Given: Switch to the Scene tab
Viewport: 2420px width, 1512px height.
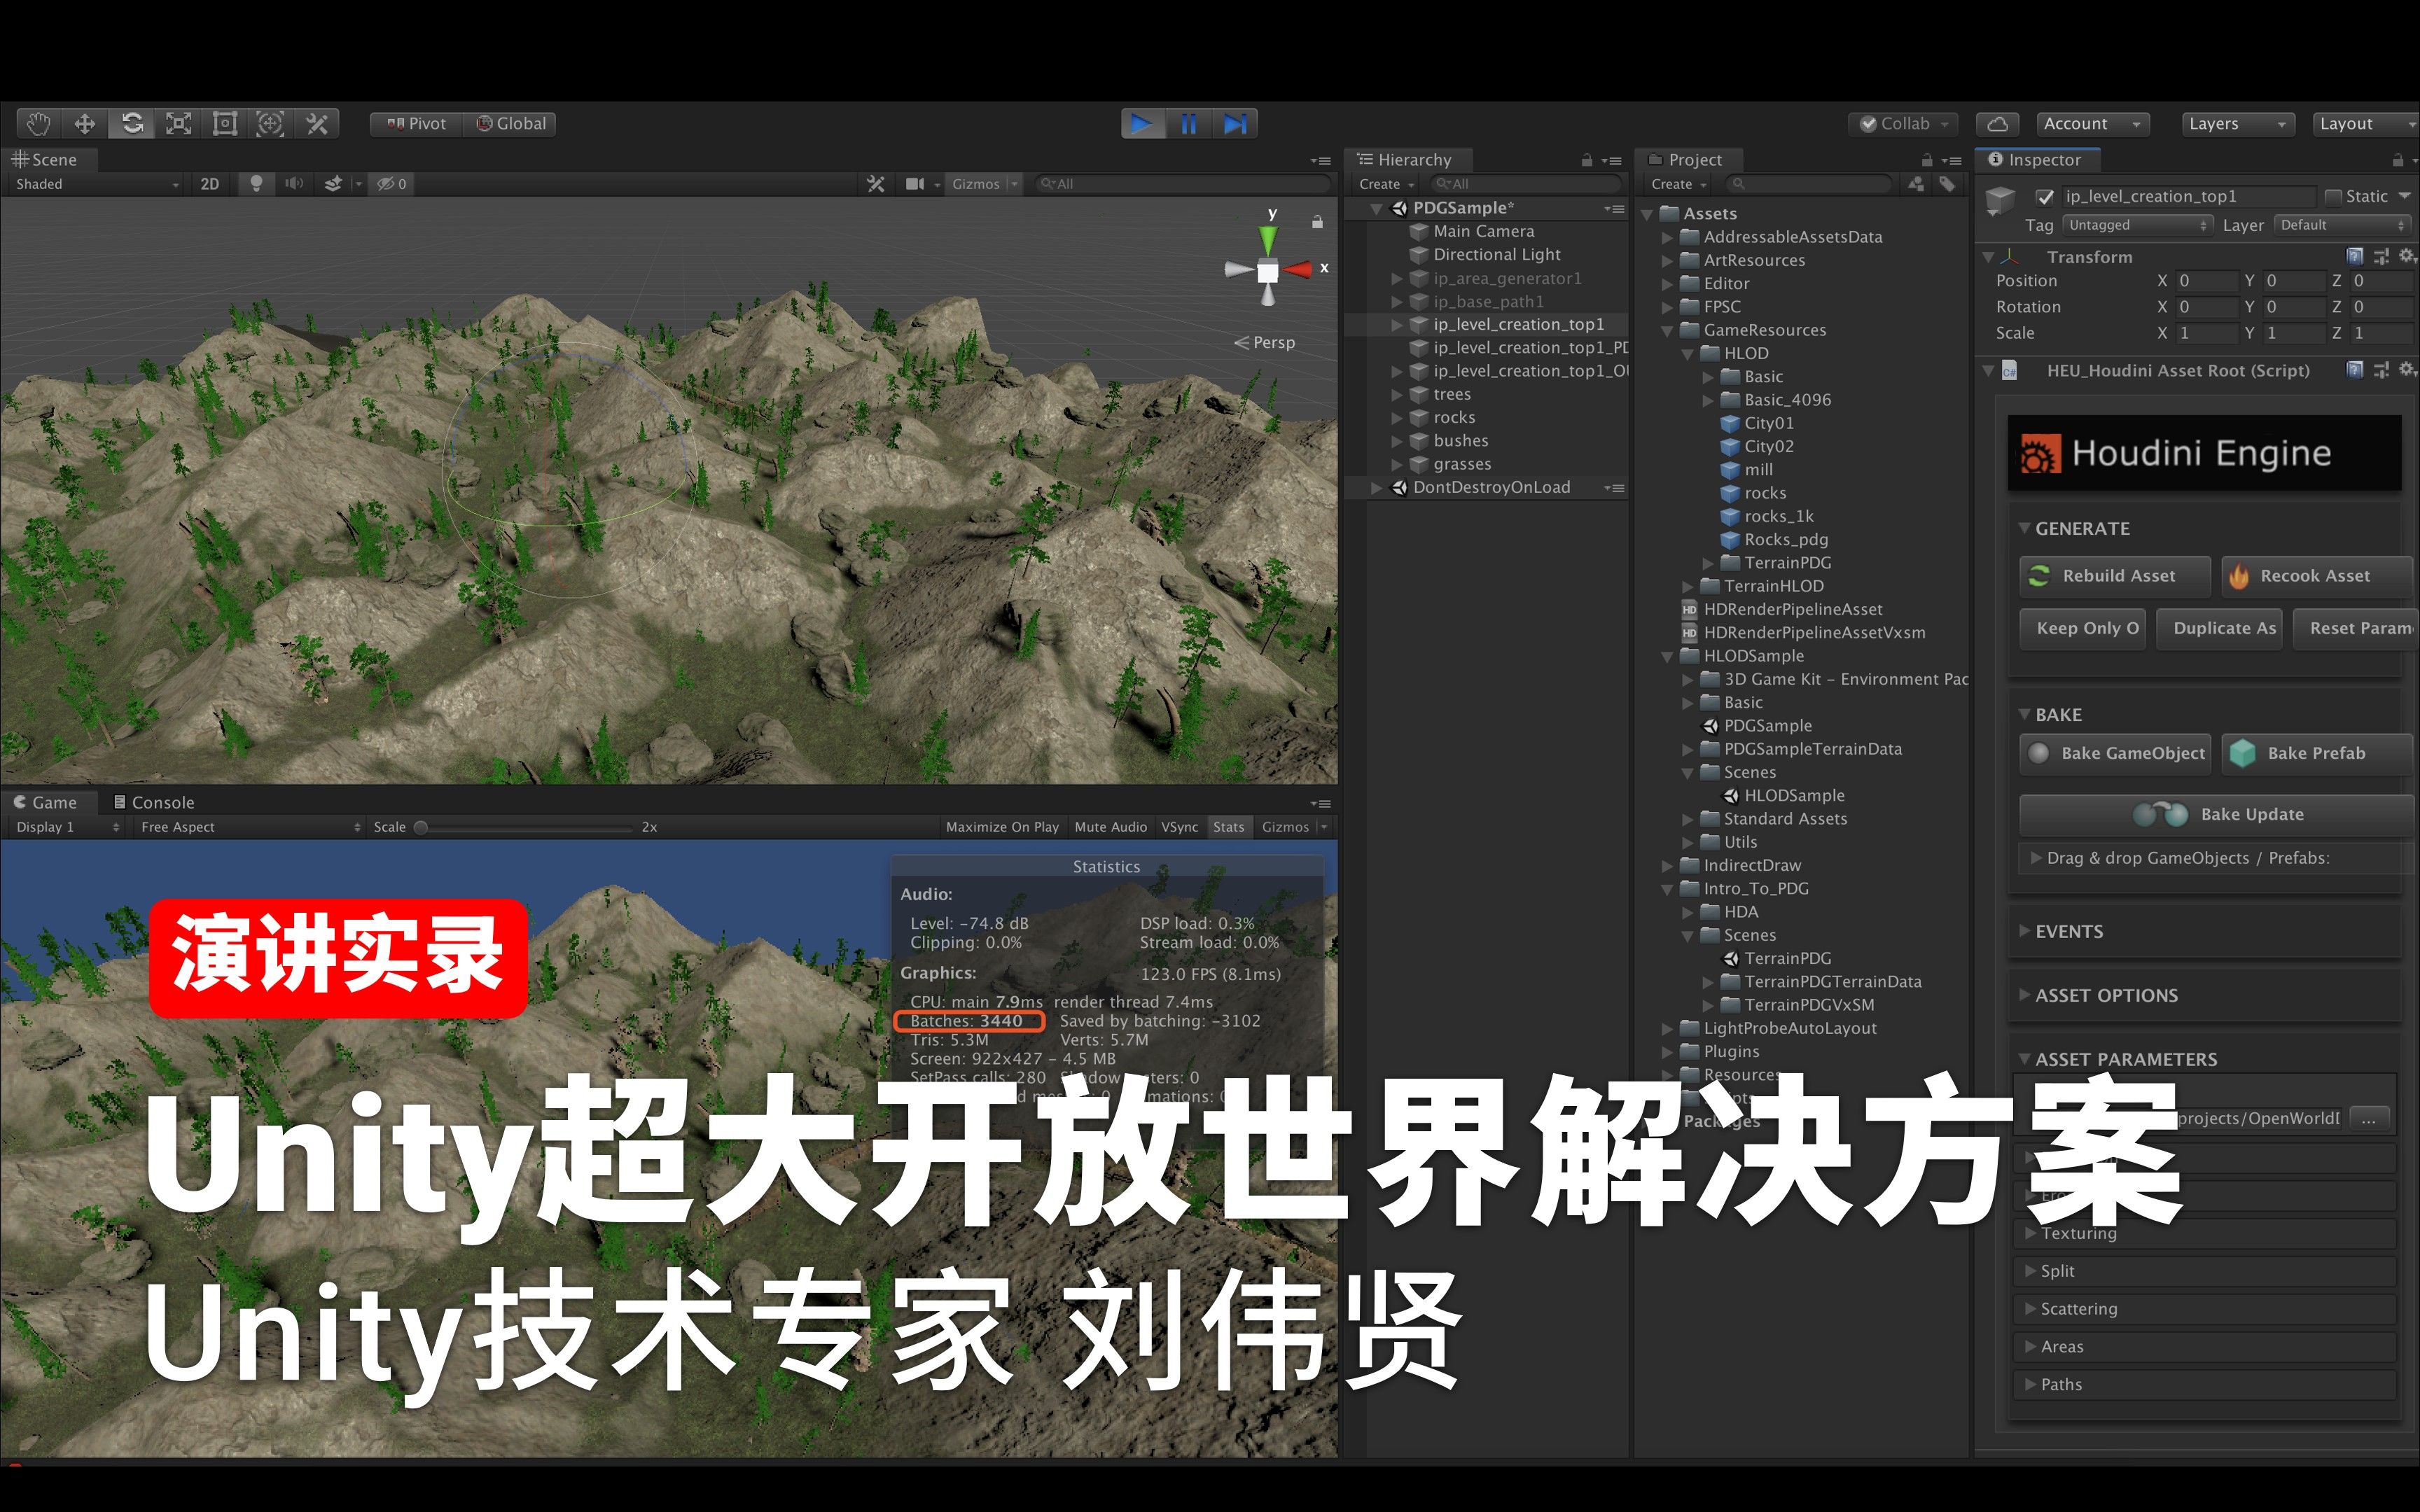Looking at the screenshot, I should click(x=48, y=159).
